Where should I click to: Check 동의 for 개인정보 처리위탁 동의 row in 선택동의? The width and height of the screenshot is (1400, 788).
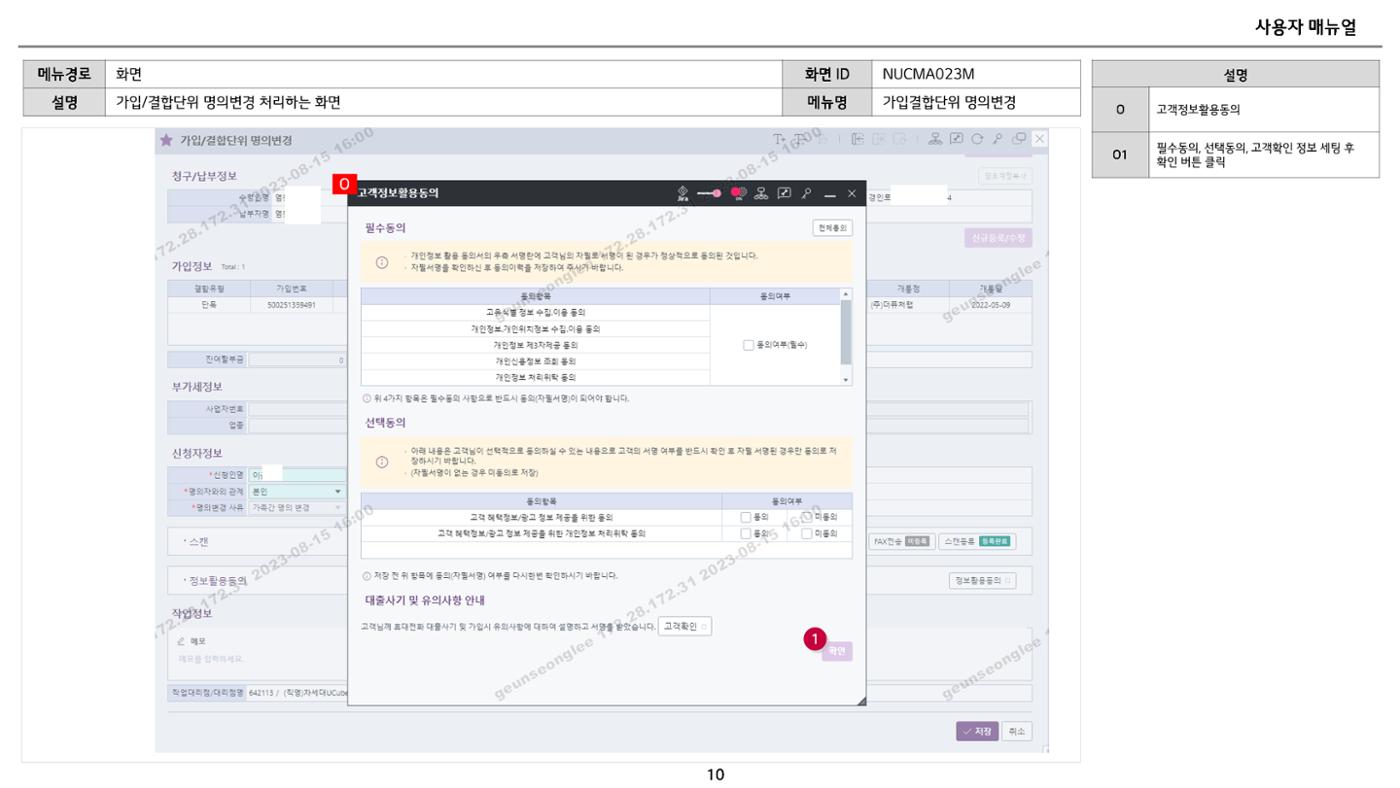coord(747,533)
